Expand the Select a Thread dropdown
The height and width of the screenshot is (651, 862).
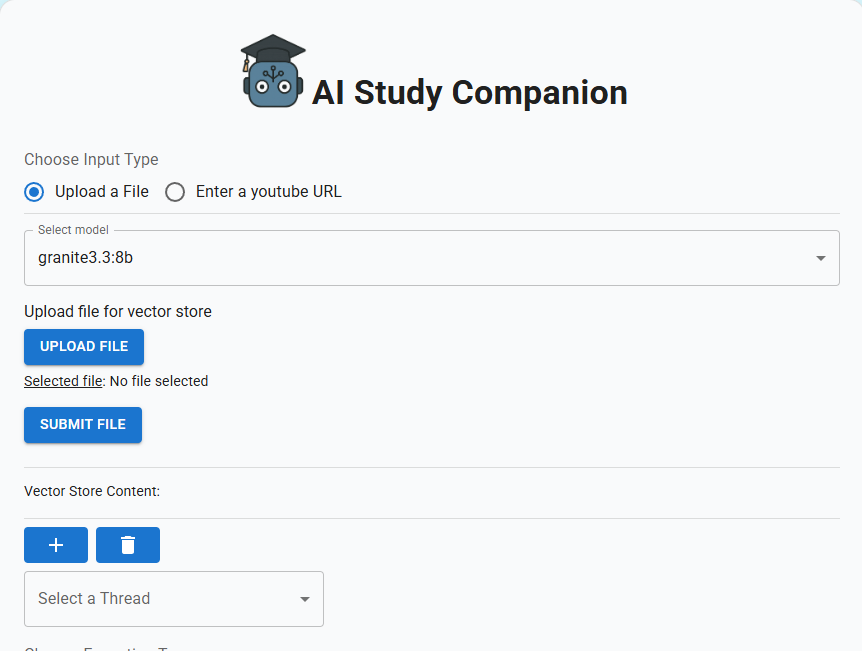click(x=174, y=599)
